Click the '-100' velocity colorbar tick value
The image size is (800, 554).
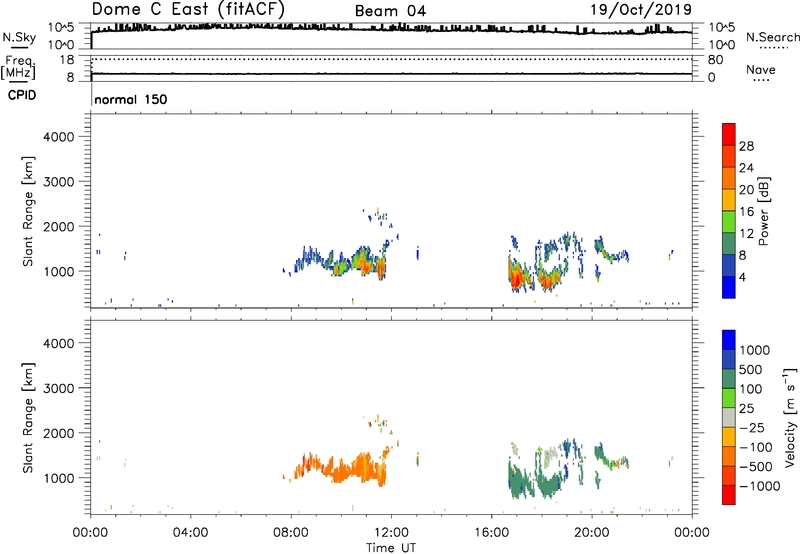coord(756,447)
